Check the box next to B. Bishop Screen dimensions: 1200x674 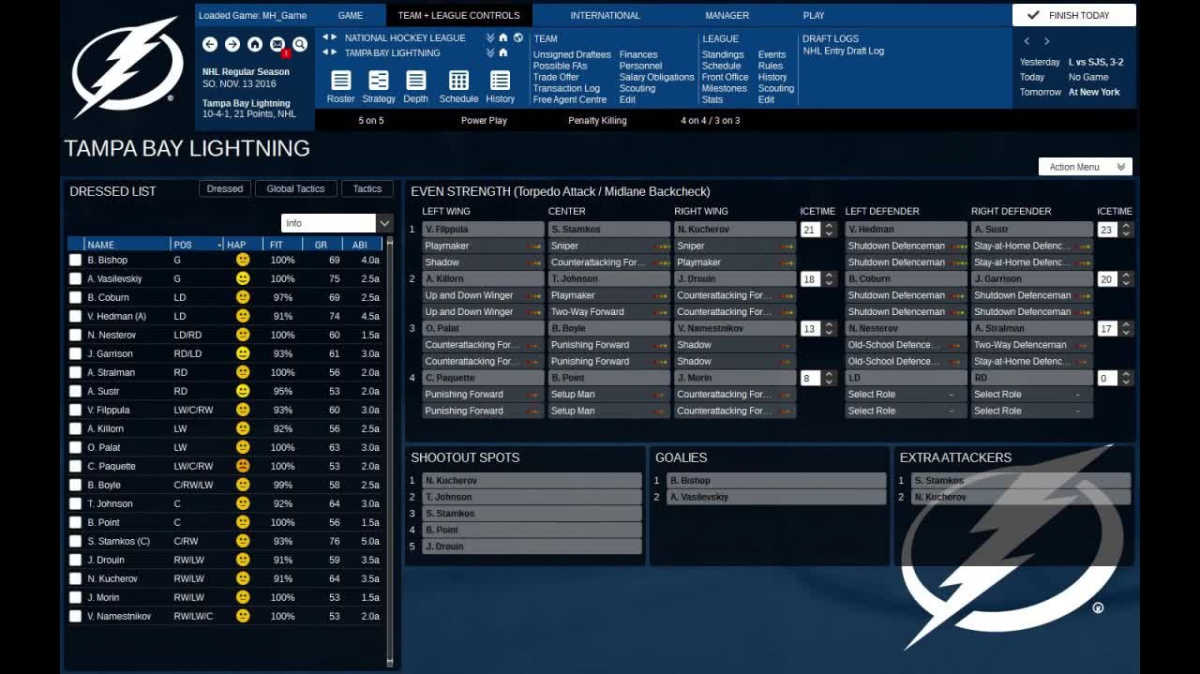point(75,260)
